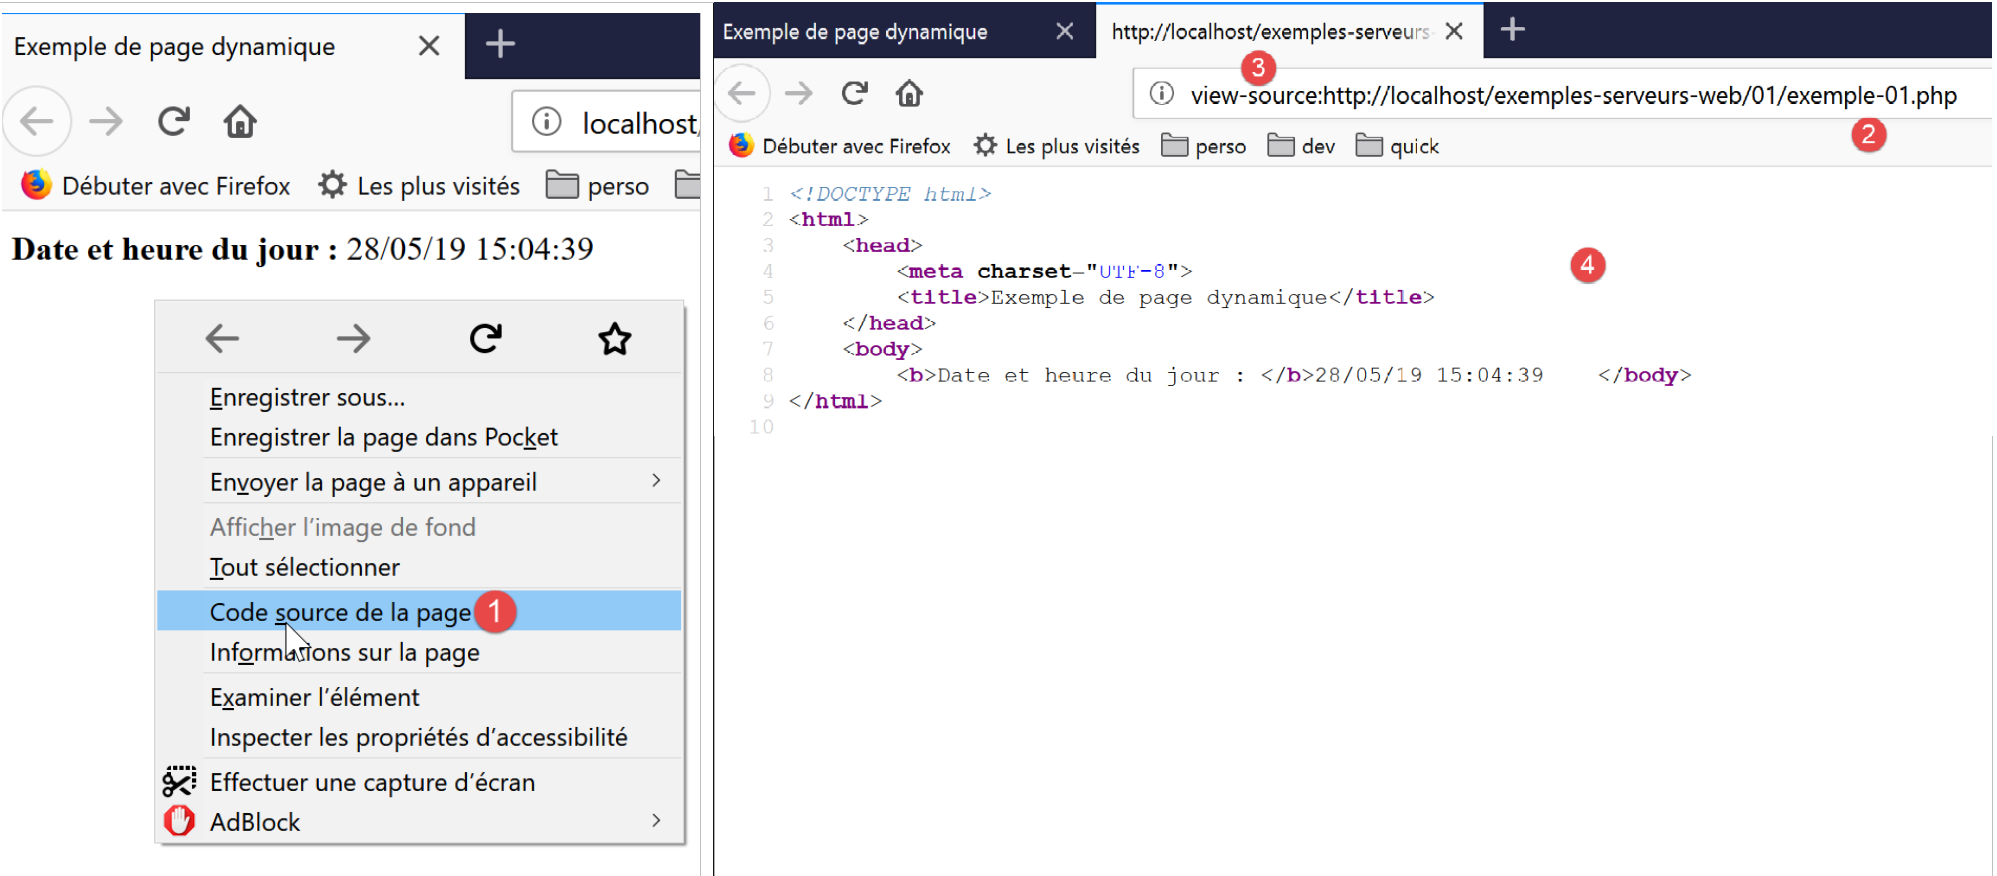This screenshot has width=1997, height=876.
Task: Click the home icon in the view-source window
Action: pos(908,94)
